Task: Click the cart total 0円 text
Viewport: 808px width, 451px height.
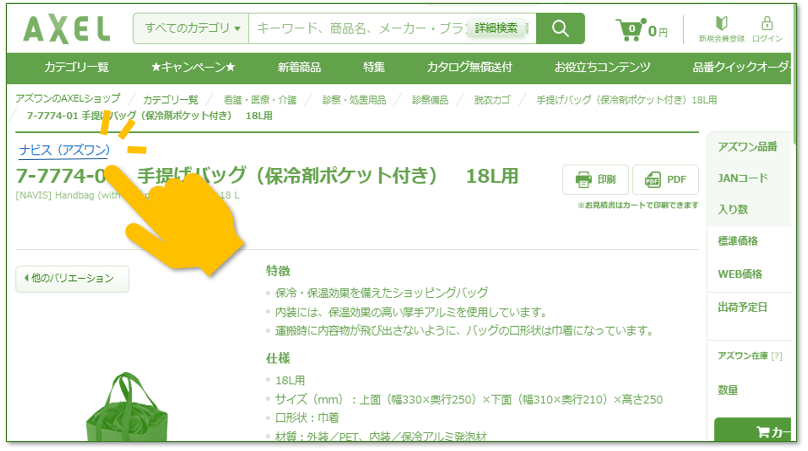Action: pos(658,31)
